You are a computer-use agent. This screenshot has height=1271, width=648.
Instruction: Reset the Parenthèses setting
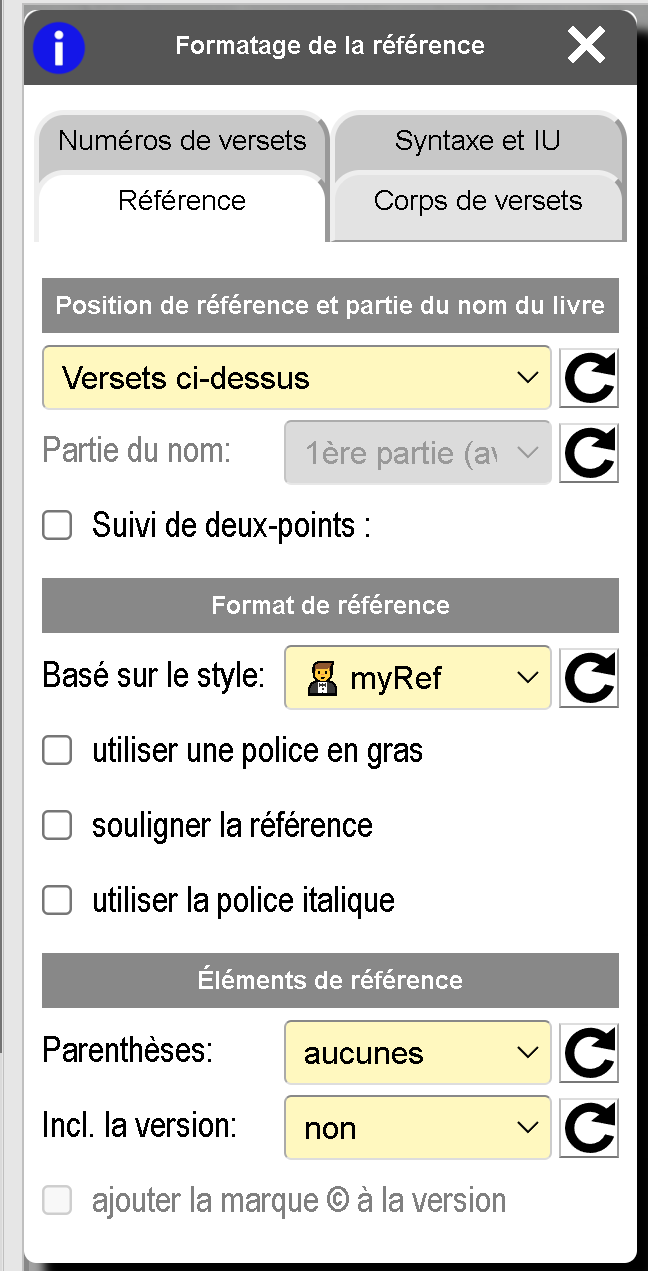click(x=588, y=1053)
